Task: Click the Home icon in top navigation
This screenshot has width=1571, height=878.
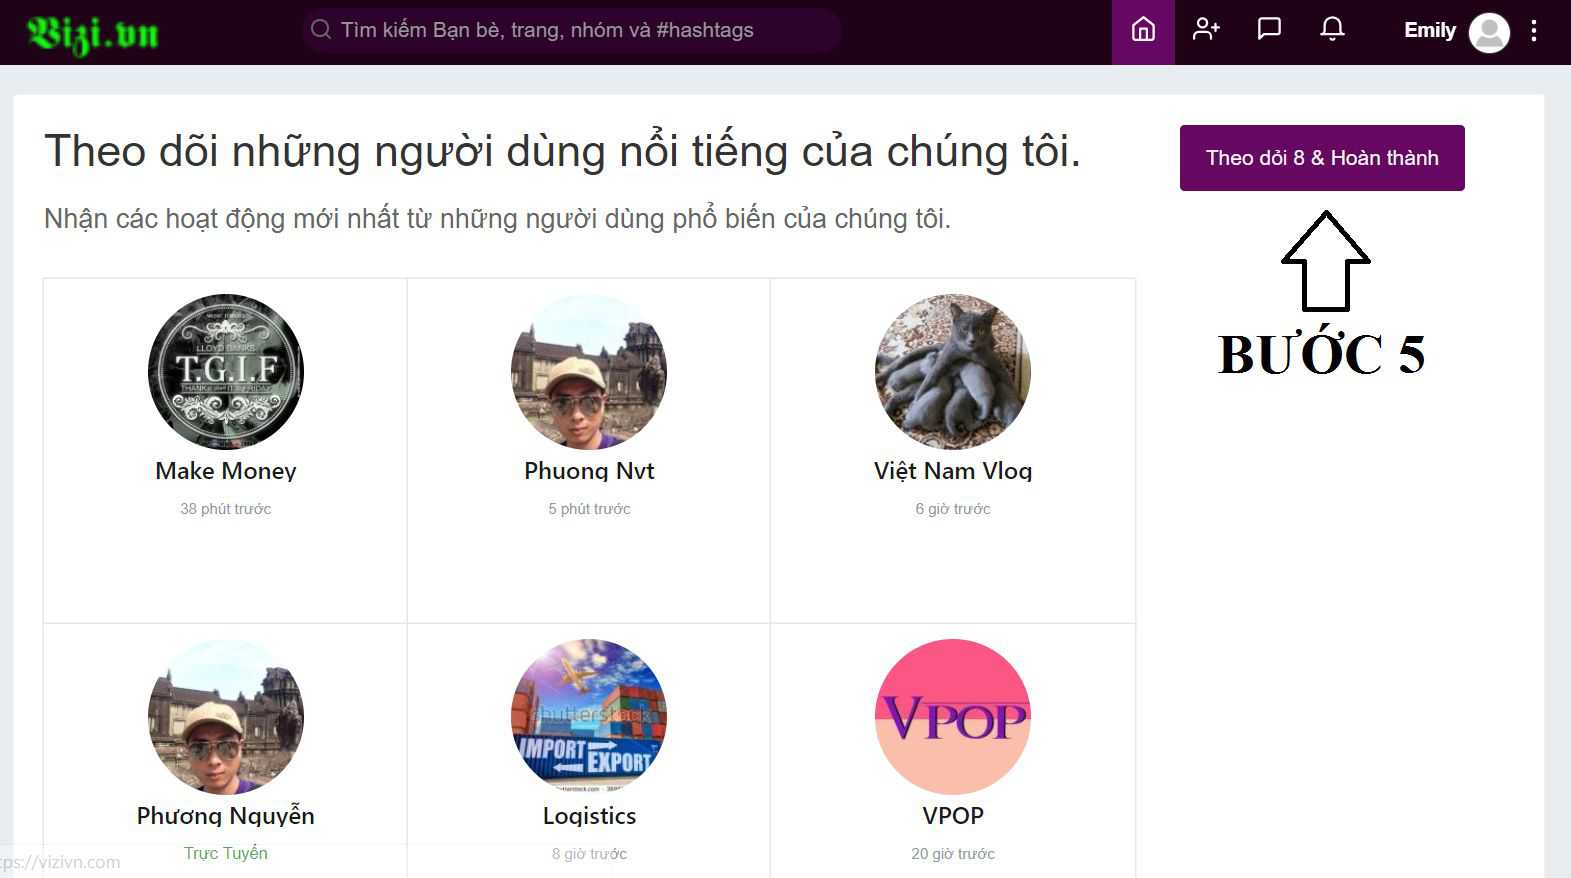Action: (1143, 30)
